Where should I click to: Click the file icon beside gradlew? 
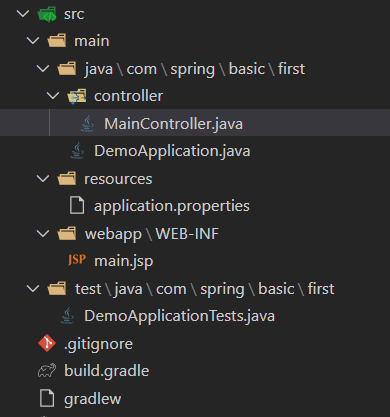point(47,398)
